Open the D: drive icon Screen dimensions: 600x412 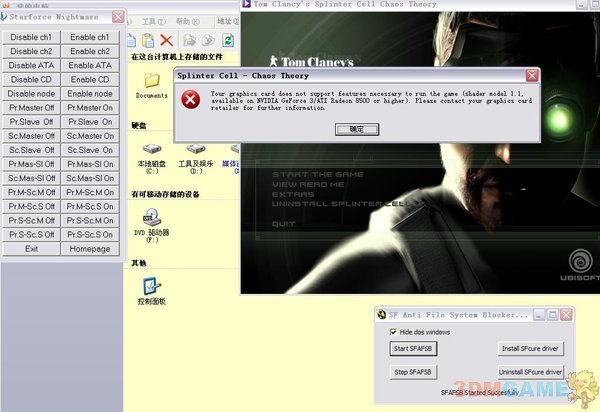(191, 150)
